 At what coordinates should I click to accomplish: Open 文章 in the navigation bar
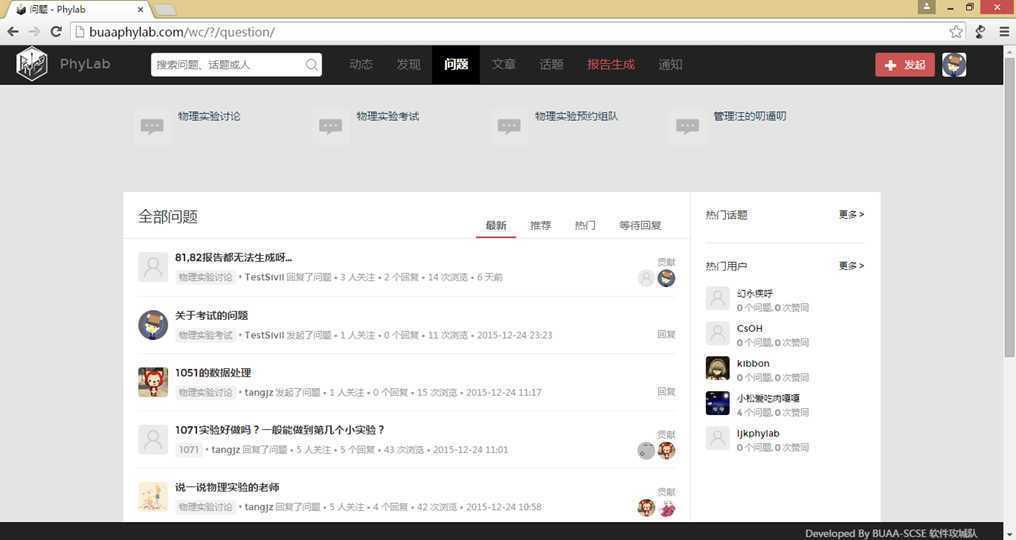tap(503, 64)
